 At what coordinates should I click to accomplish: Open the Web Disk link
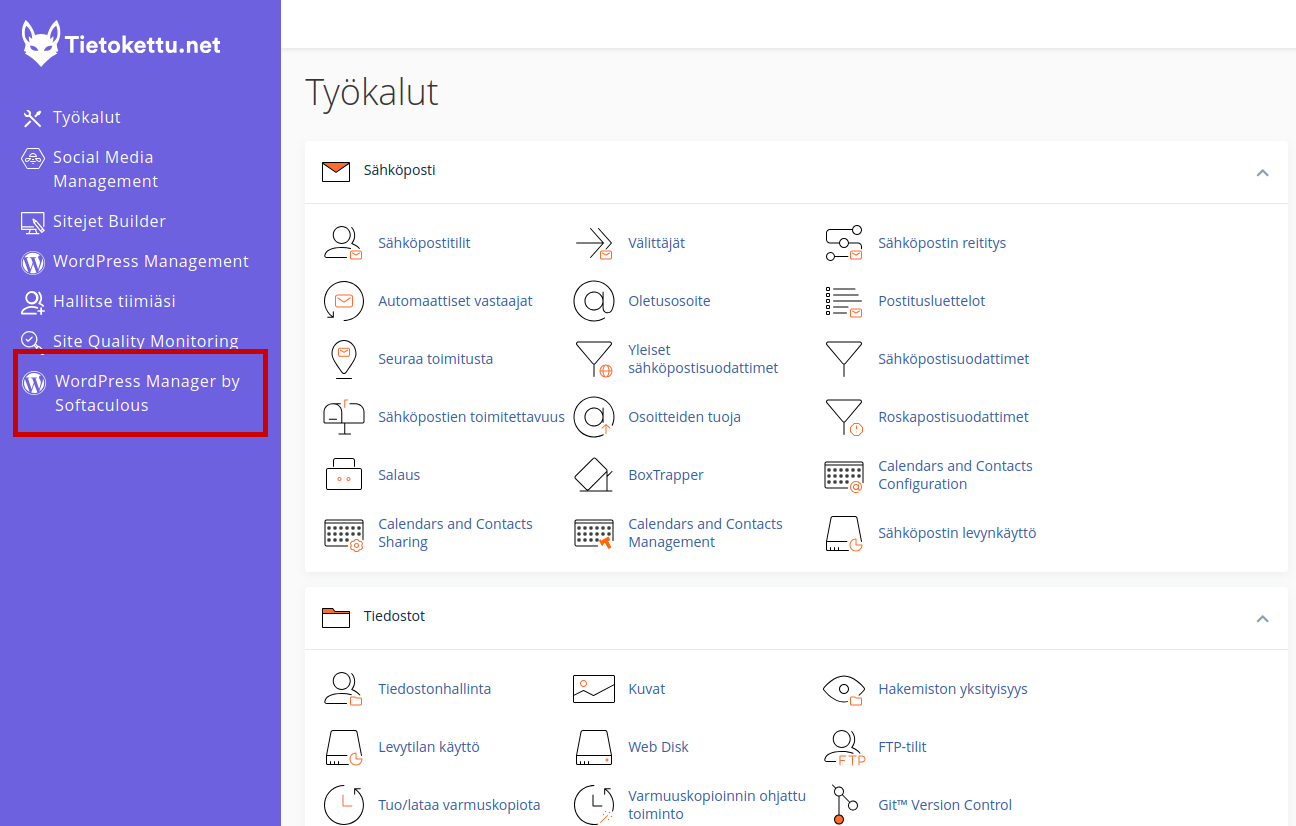pyautogui.click(x=658, y=747)
